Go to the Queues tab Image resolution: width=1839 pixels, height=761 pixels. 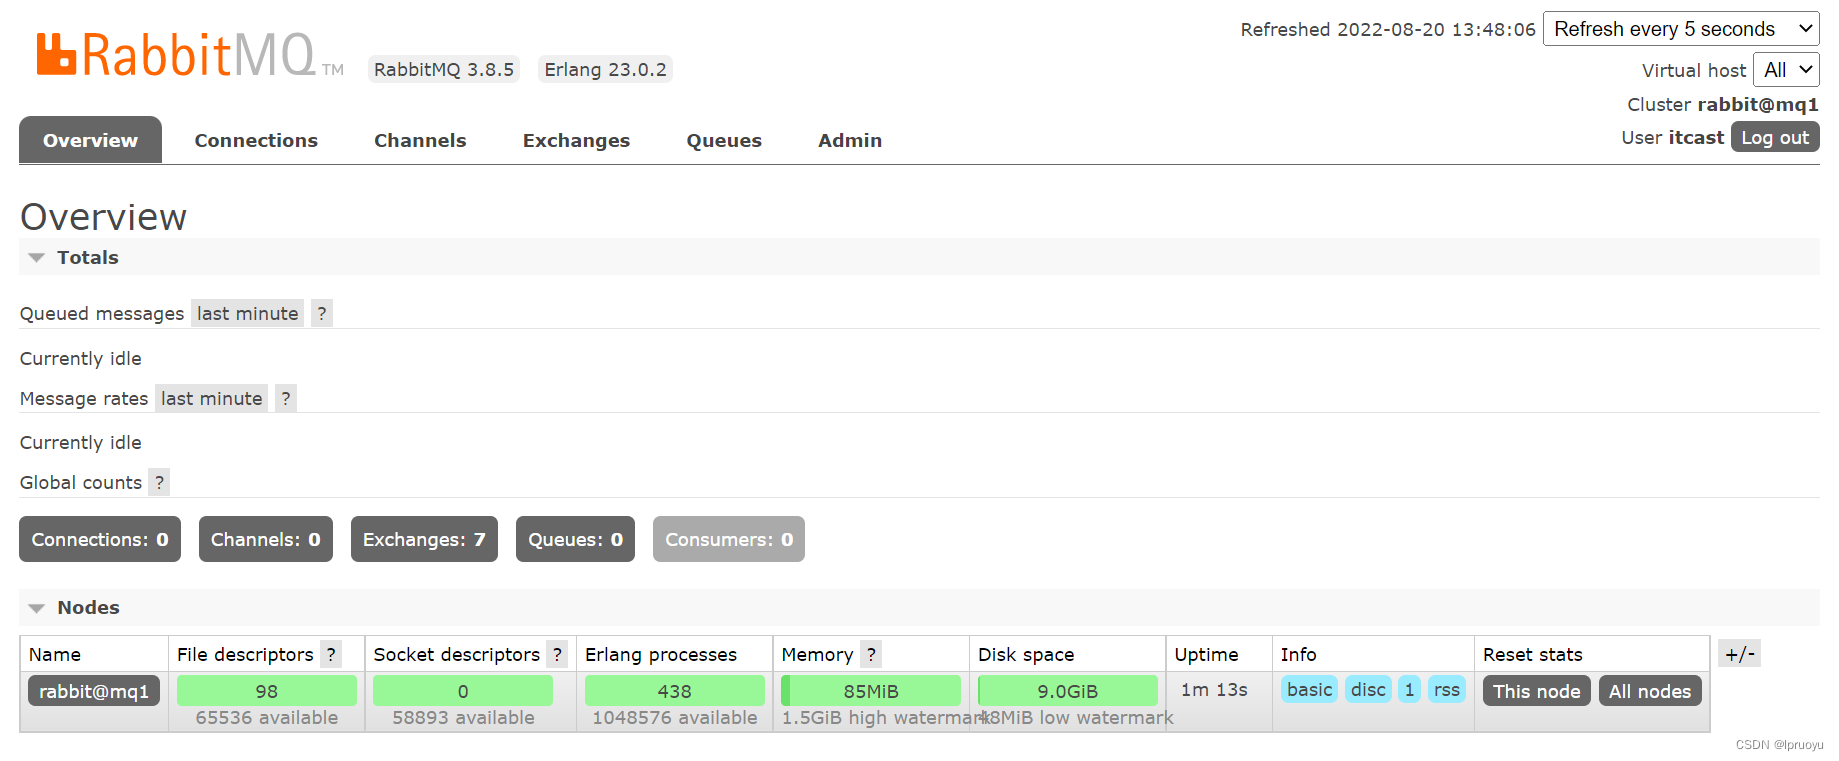(724, 141)
